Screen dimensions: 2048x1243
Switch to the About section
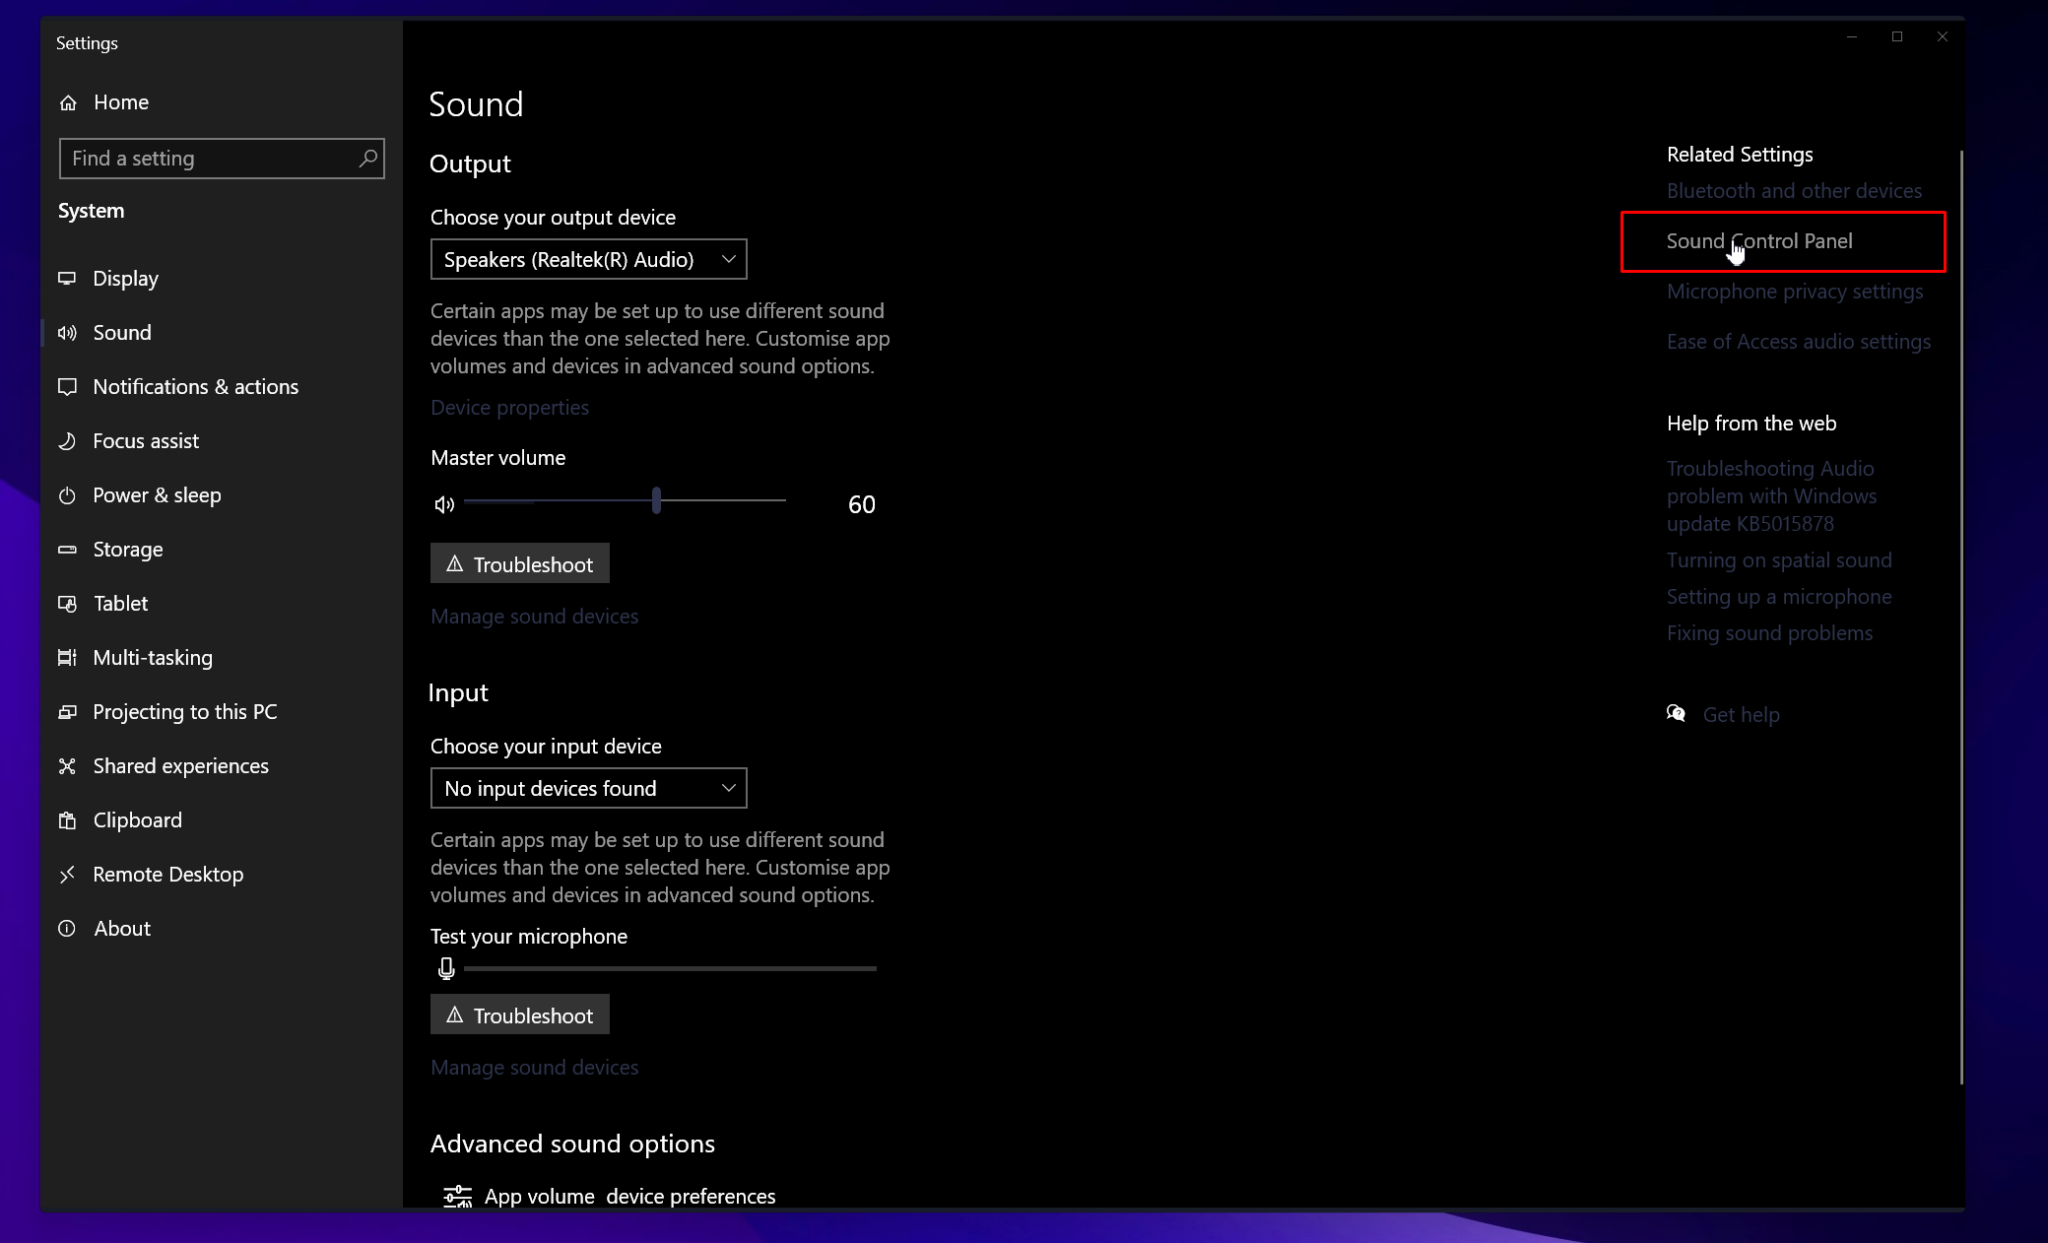pos(121,928)
